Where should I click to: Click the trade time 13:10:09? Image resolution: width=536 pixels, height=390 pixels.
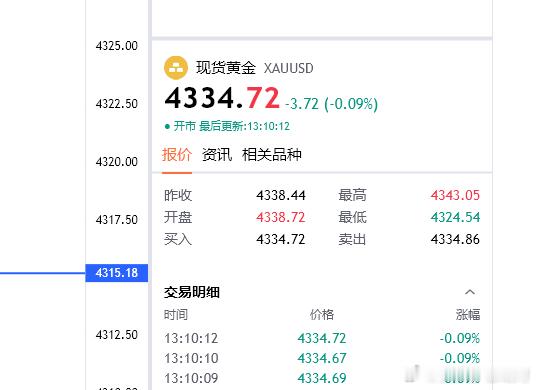pyautogui.click(x=191, y=378)
